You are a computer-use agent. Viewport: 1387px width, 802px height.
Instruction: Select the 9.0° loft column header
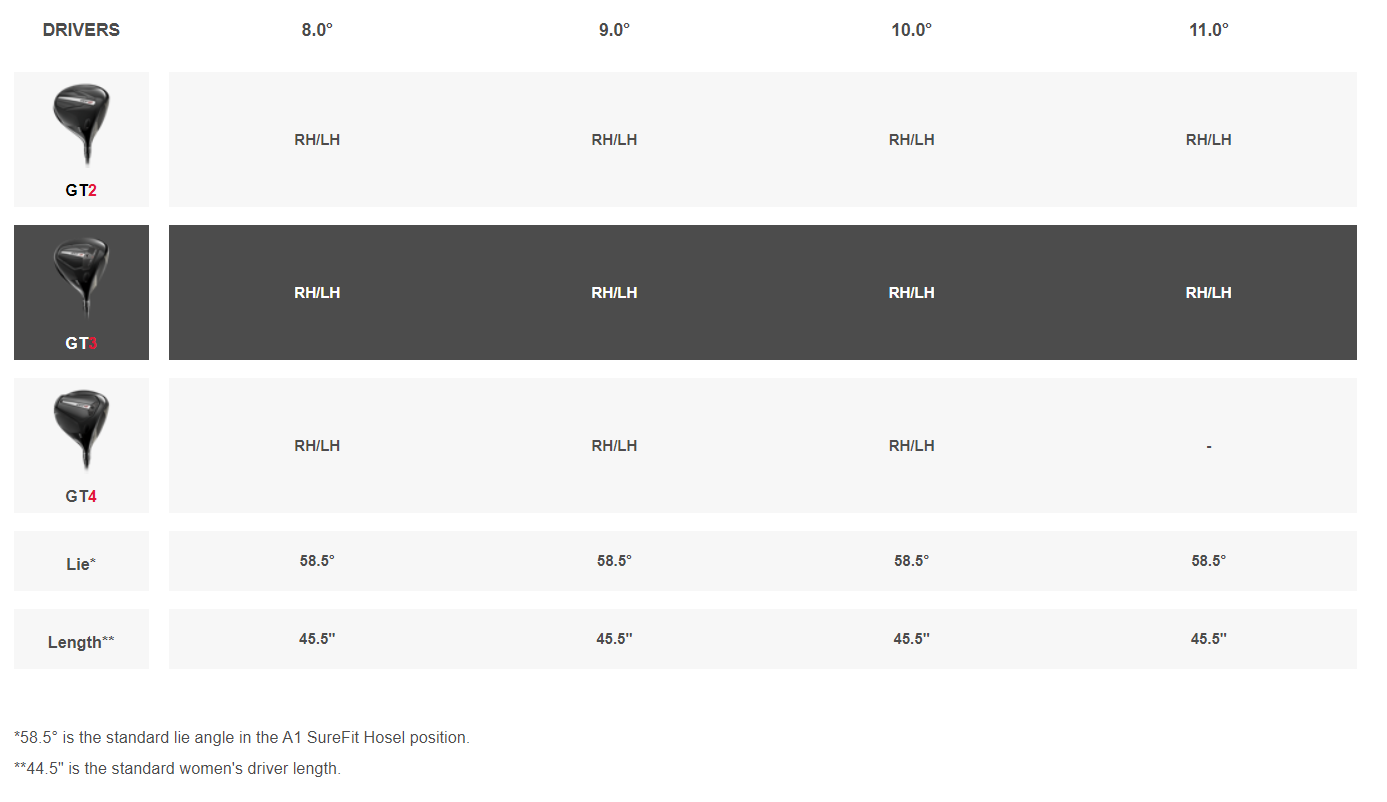pyautogui.click(x=614, y=30)
